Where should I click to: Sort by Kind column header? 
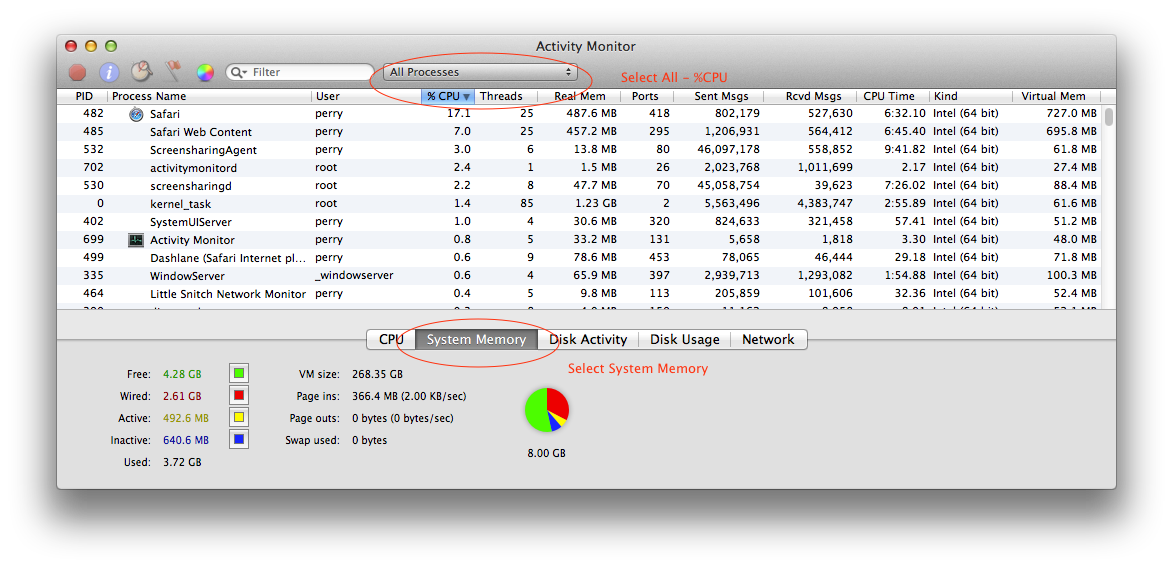(x=971, y=97)
